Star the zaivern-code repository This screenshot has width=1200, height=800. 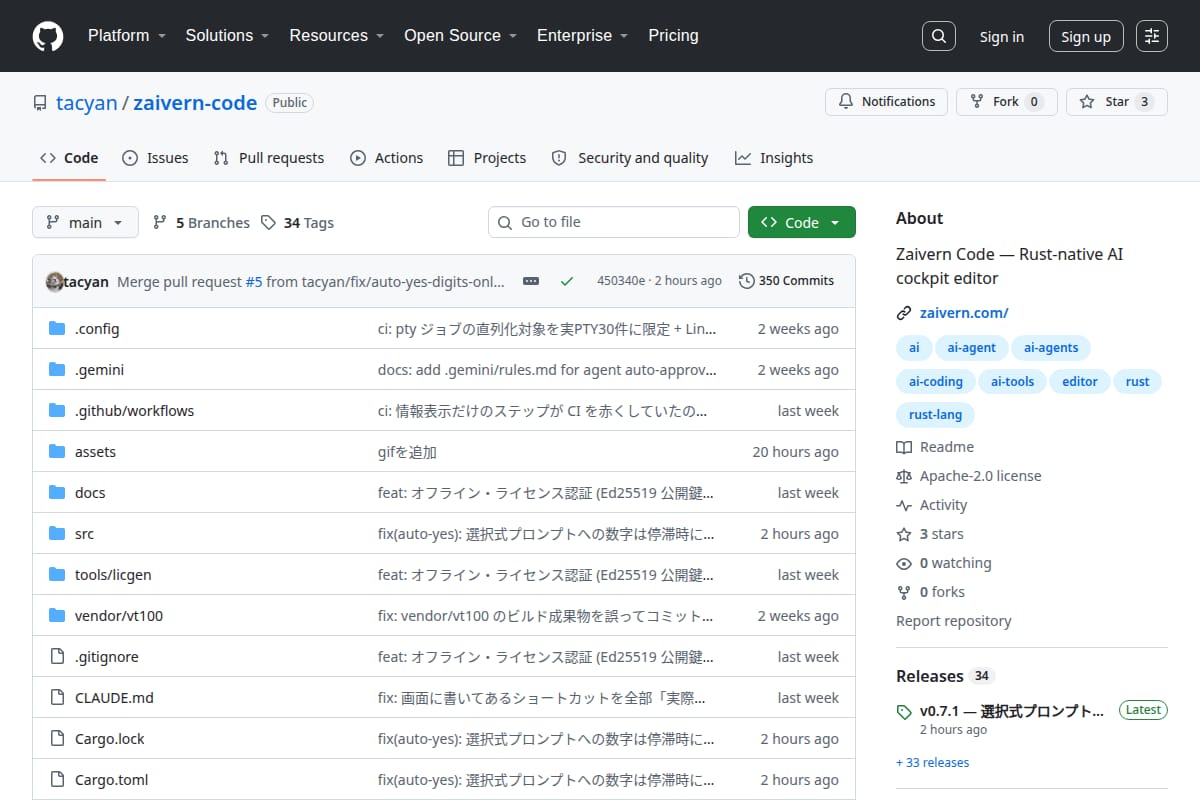click(x=1116, y=102)
